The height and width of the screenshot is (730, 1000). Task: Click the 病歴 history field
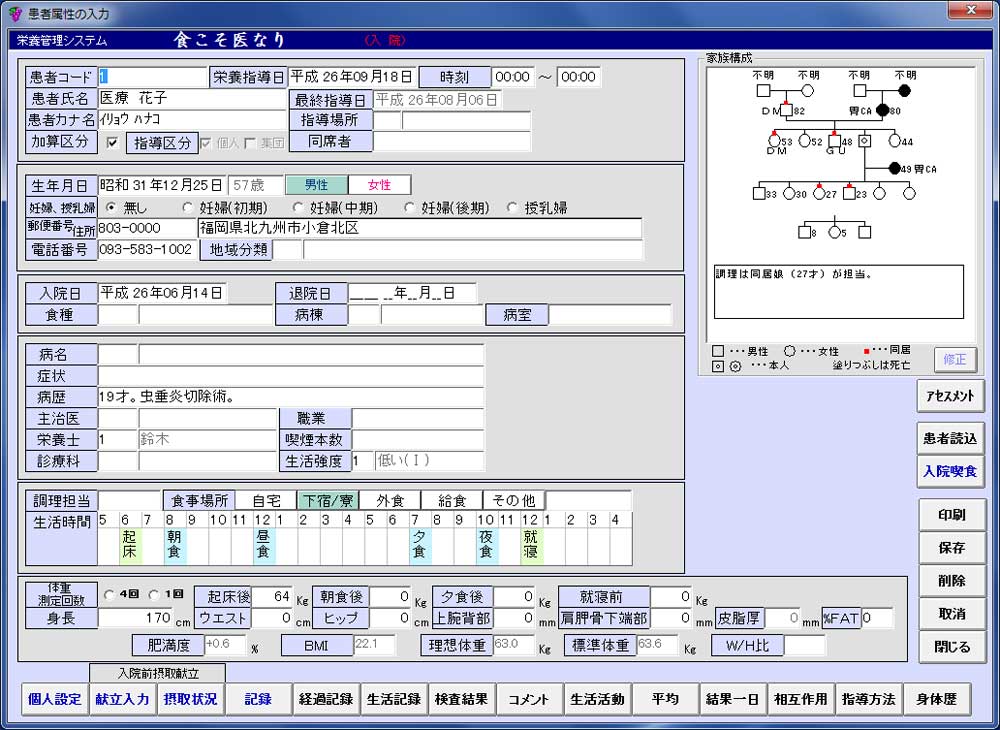(x=291, y=397)
